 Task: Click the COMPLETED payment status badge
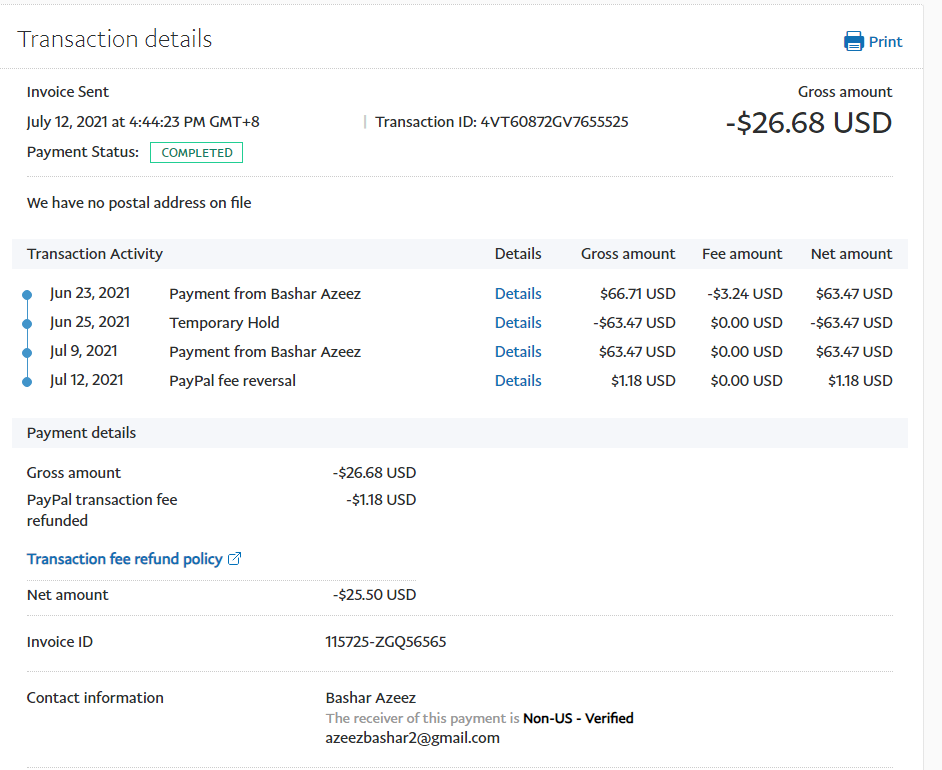pyautogui.click(x=196, y=153)
